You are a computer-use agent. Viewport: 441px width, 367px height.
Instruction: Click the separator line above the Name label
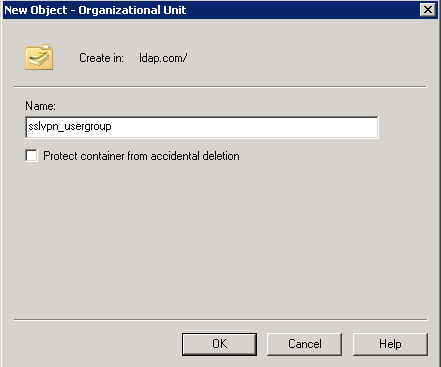[x=220, y=87]
